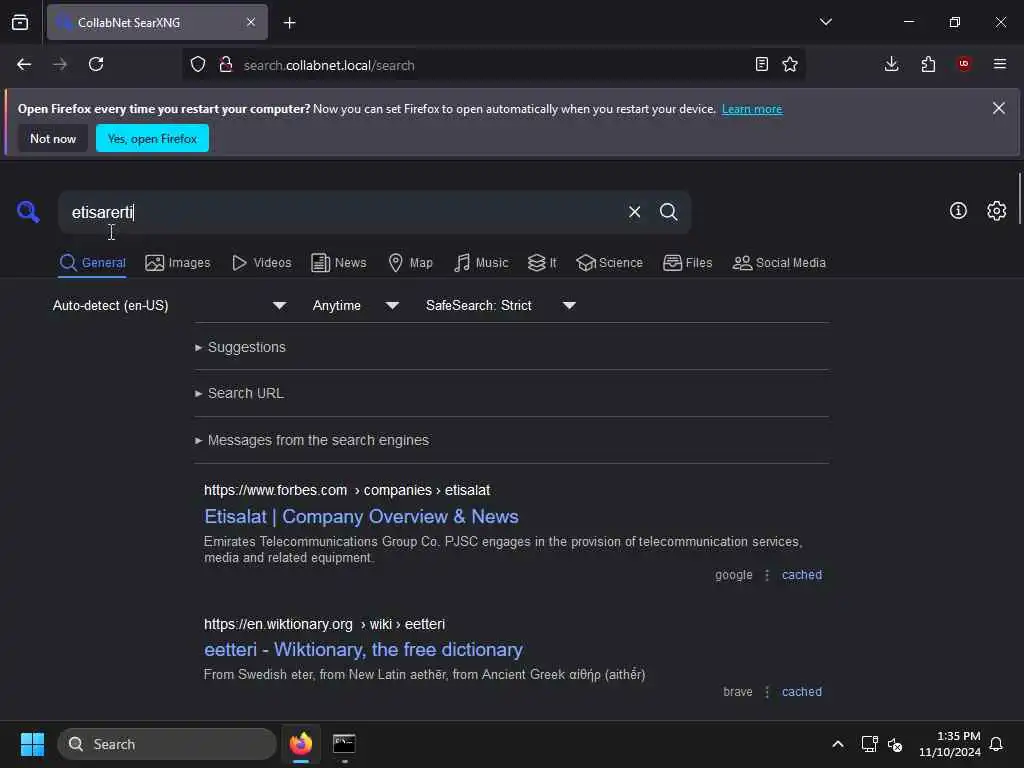Switch to Social Media category

(x=779, y=263)
